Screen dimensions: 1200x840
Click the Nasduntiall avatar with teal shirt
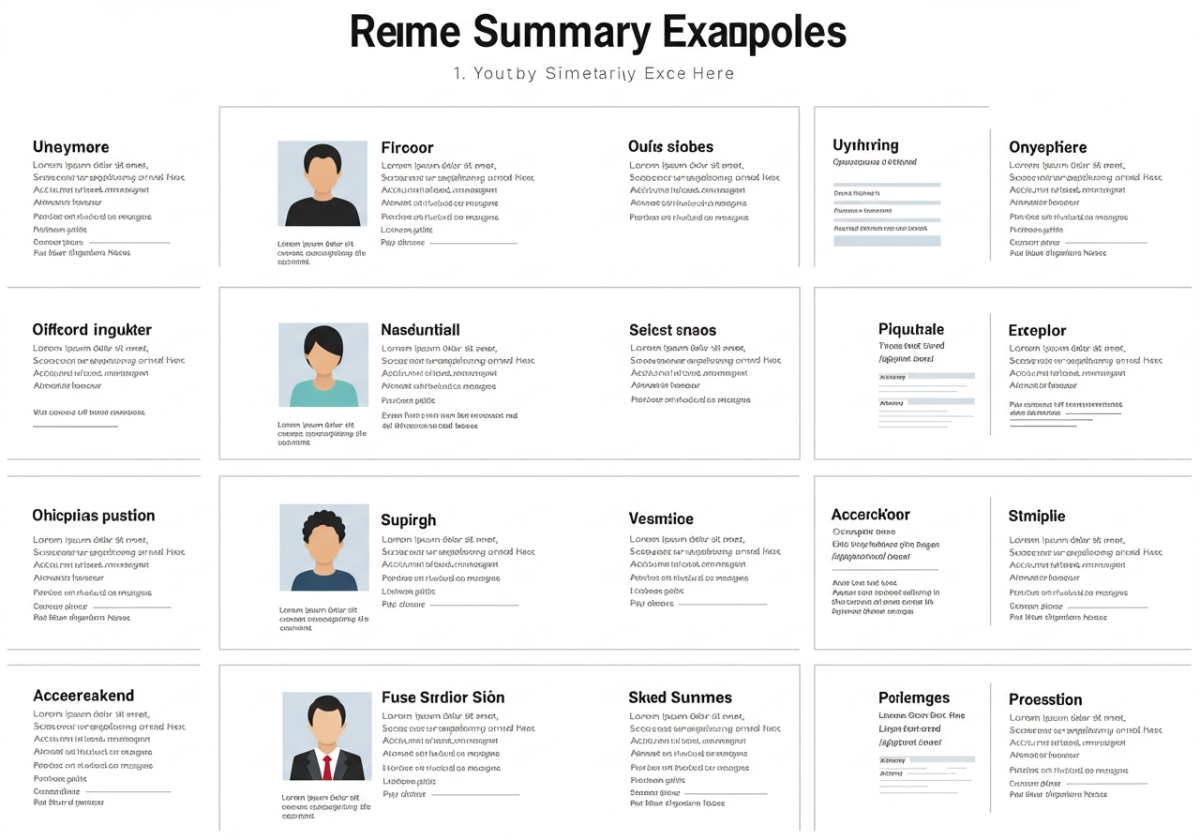pos(323,365)
